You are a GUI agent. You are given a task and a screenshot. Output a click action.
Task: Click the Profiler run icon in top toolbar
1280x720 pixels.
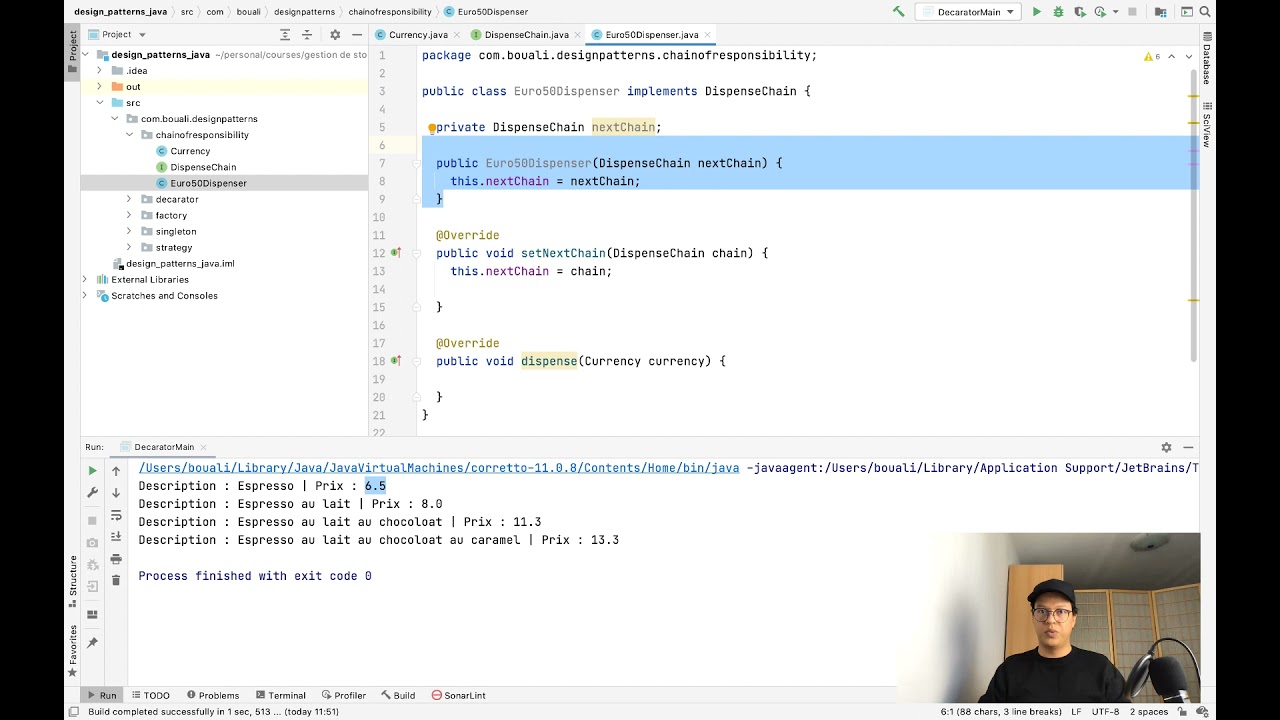(x=1099, y=12)
